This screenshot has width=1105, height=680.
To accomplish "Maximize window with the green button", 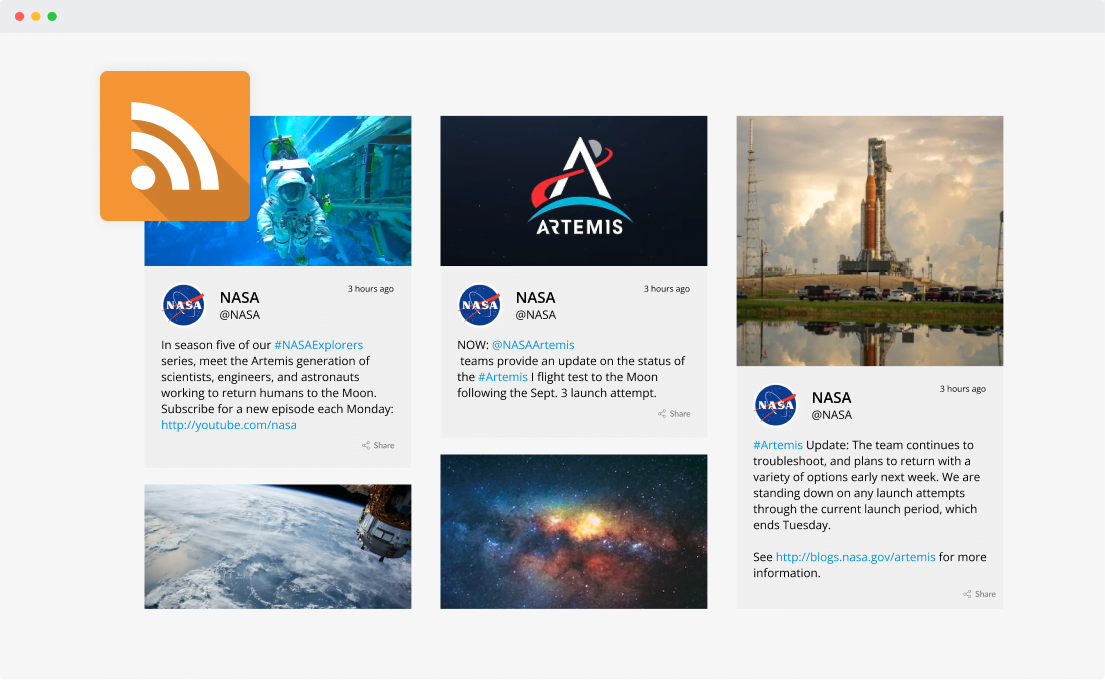I will click(x=52, y=16).
